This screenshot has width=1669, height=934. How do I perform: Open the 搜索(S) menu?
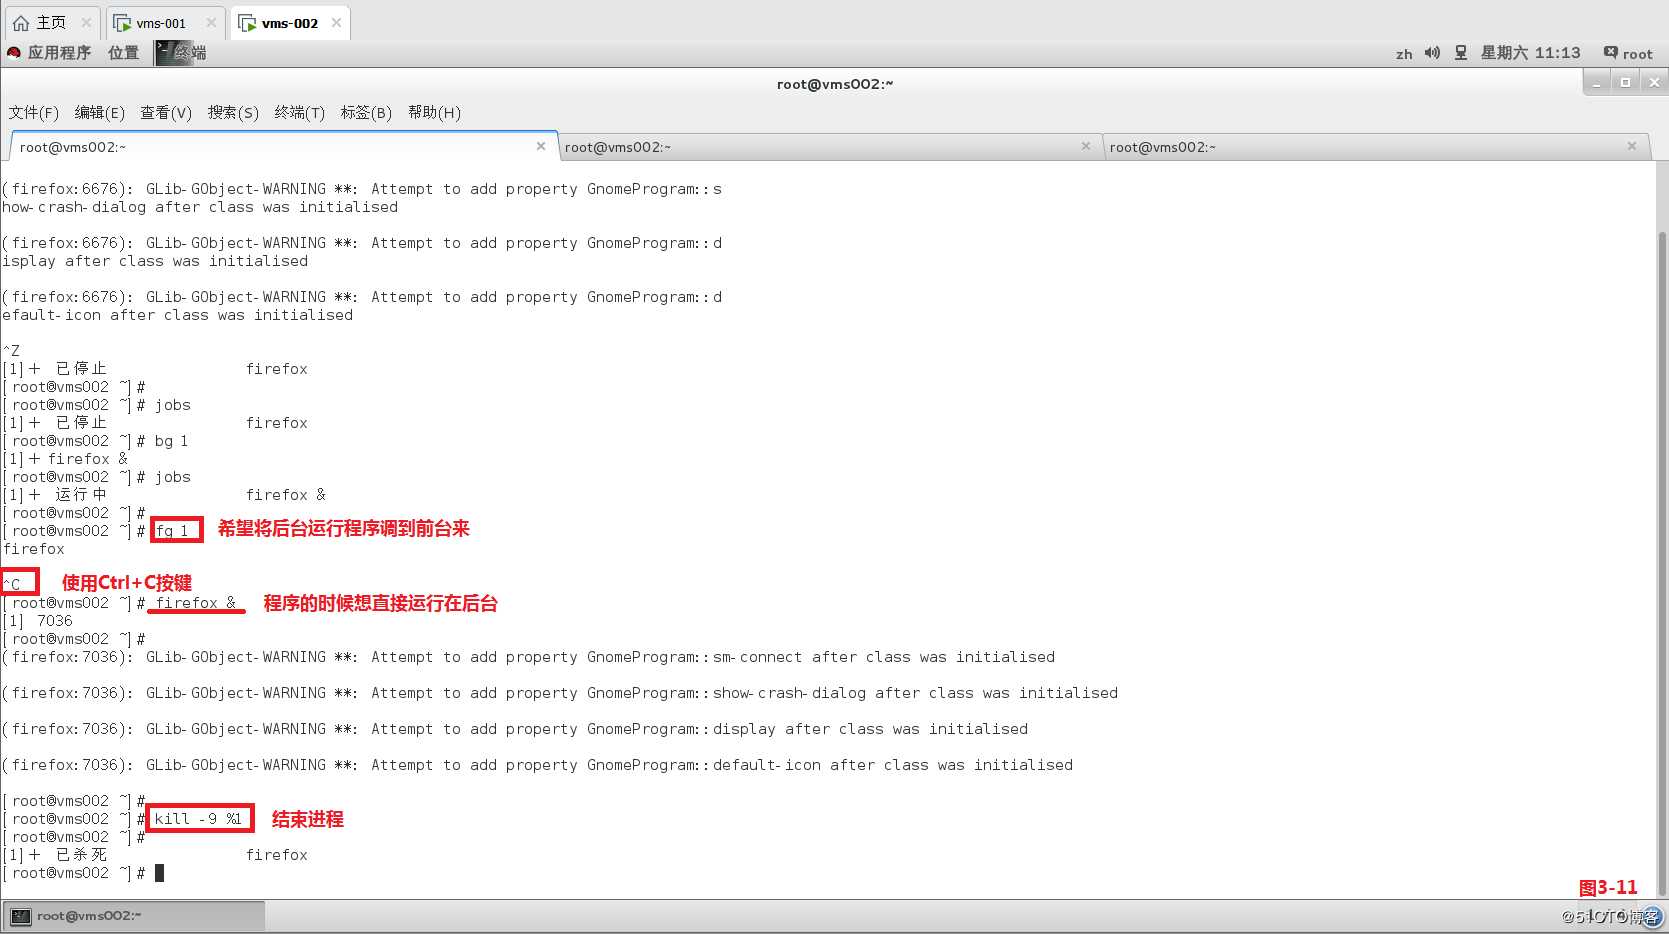tap(233, 112)
